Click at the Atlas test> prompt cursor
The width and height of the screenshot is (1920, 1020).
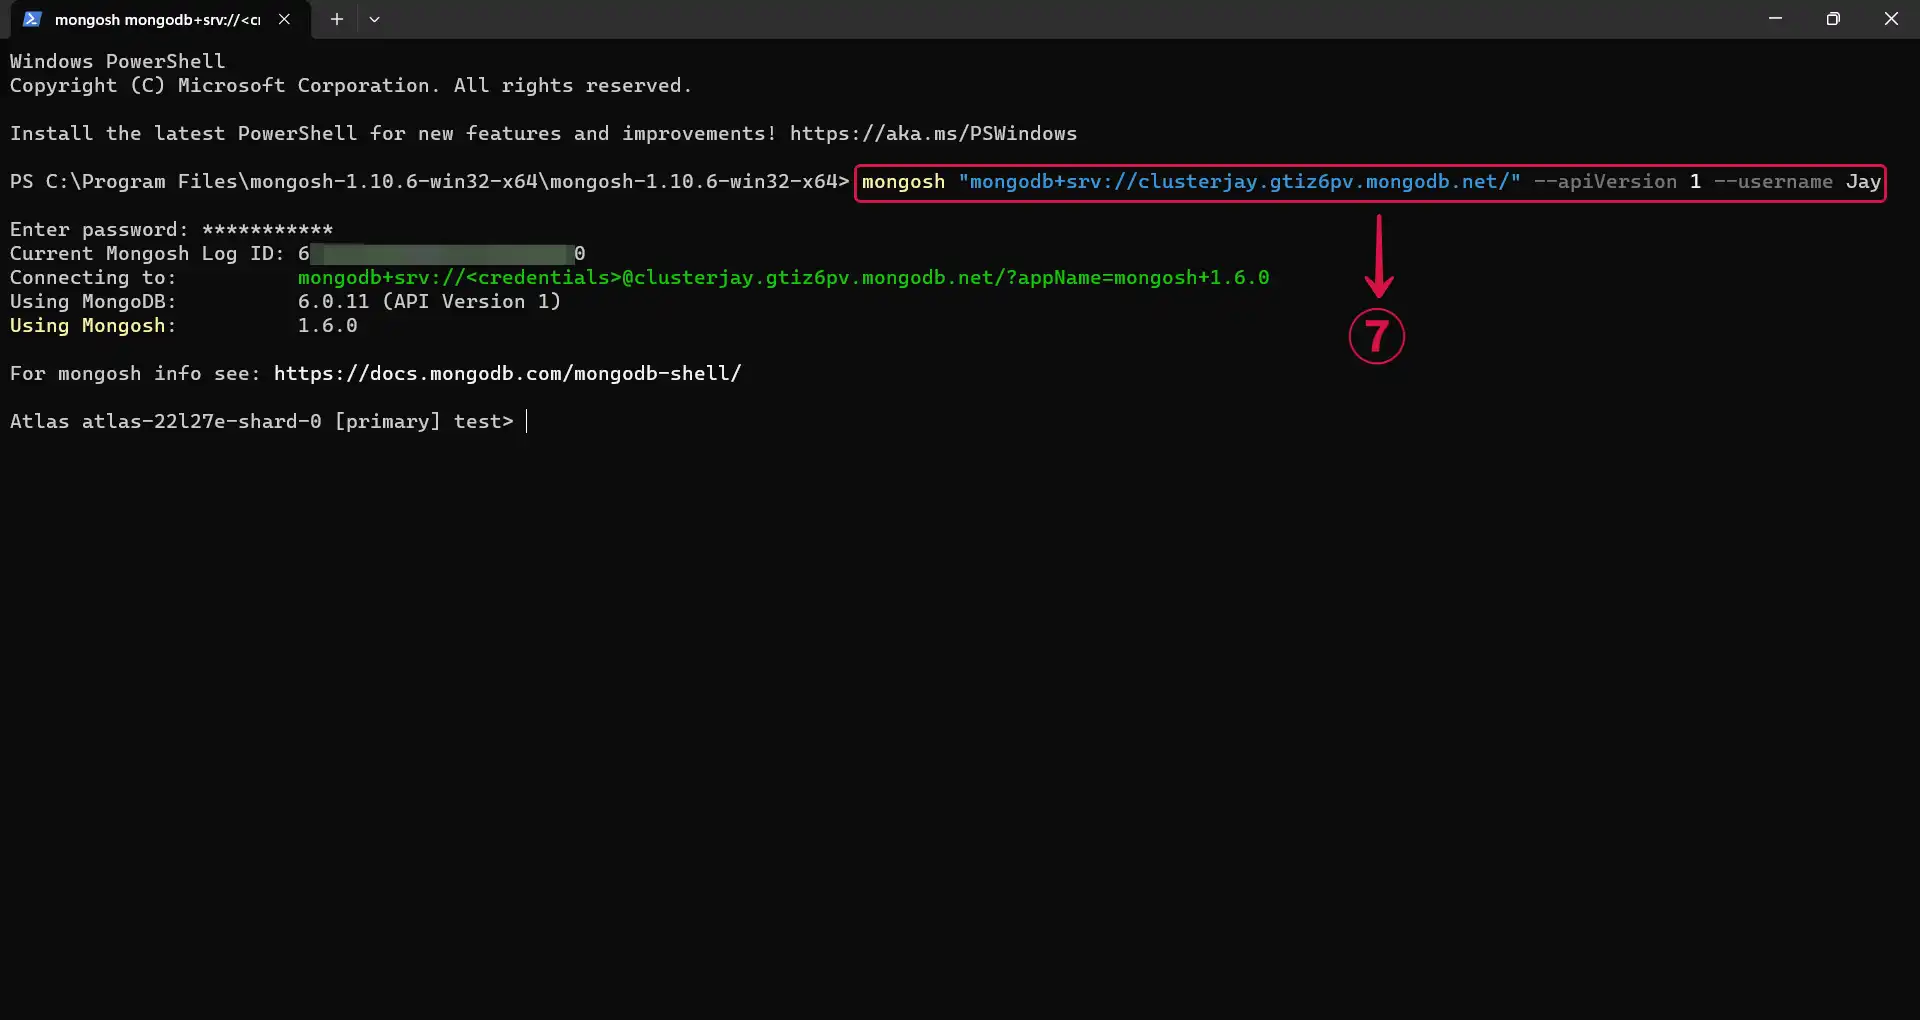(527, 421)
